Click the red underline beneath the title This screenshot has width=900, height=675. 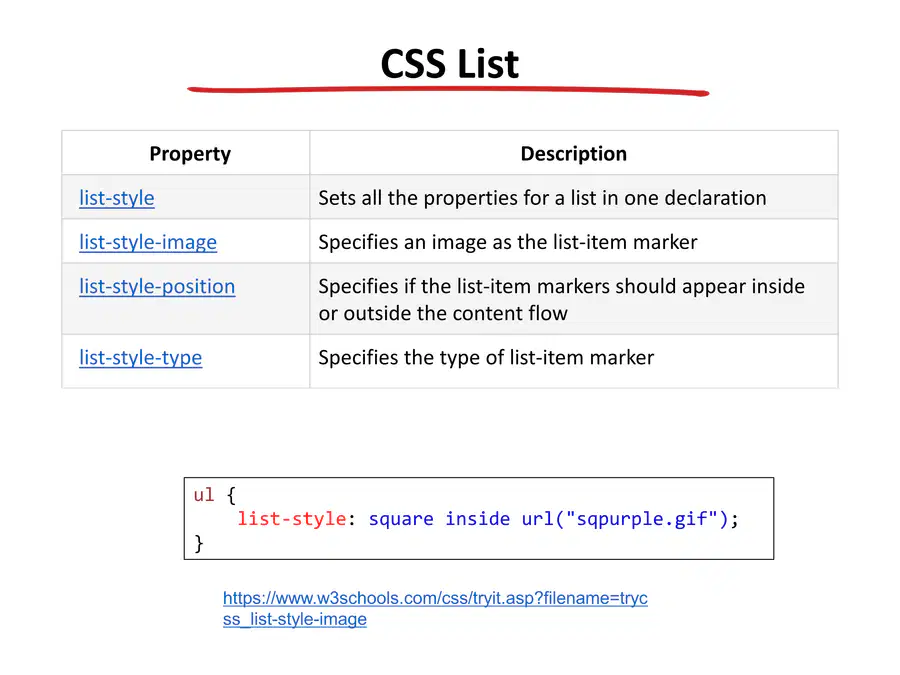pyautogui.click(x=448, y=90)
